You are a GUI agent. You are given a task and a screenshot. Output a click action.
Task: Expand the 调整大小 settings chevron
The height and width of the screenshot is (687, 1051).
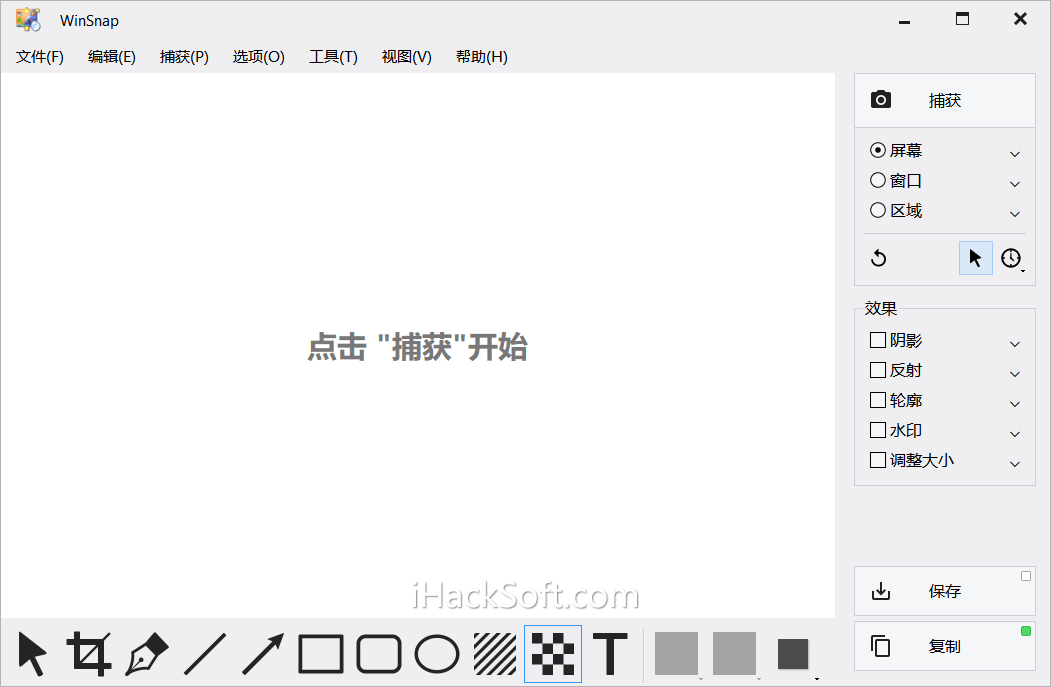tap(1015, 464)
